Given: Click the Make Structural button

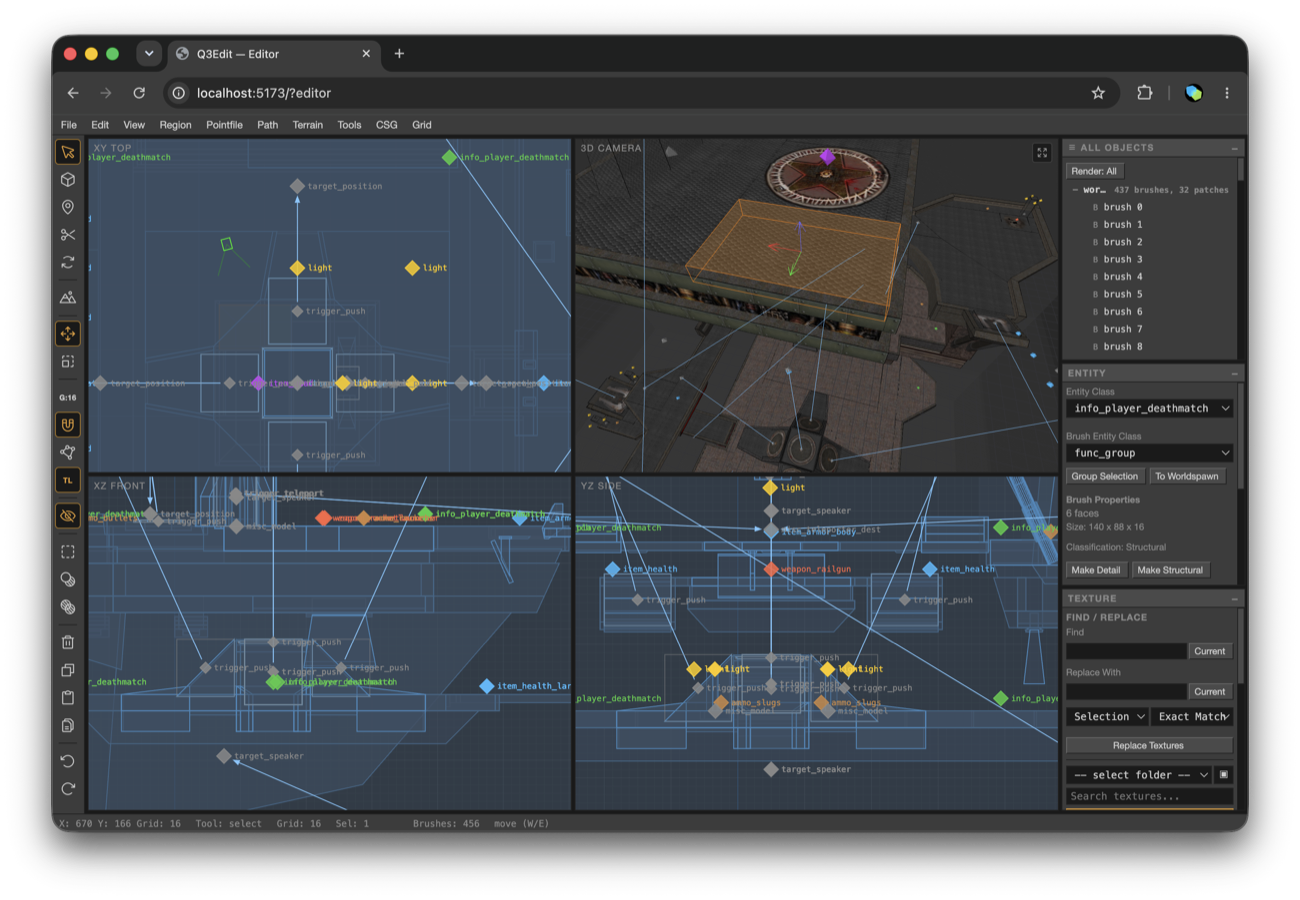Looking at the screenshot, I should click(1170, 570).
